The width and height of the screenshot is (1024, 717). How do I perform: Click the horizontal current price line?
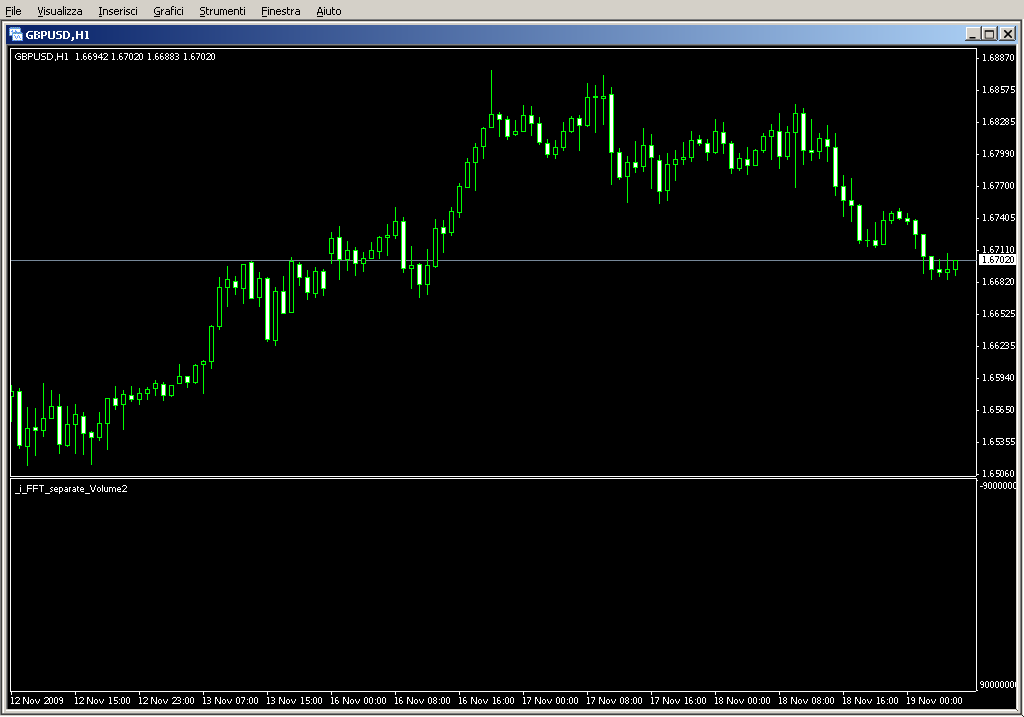[x=493, y=261]
